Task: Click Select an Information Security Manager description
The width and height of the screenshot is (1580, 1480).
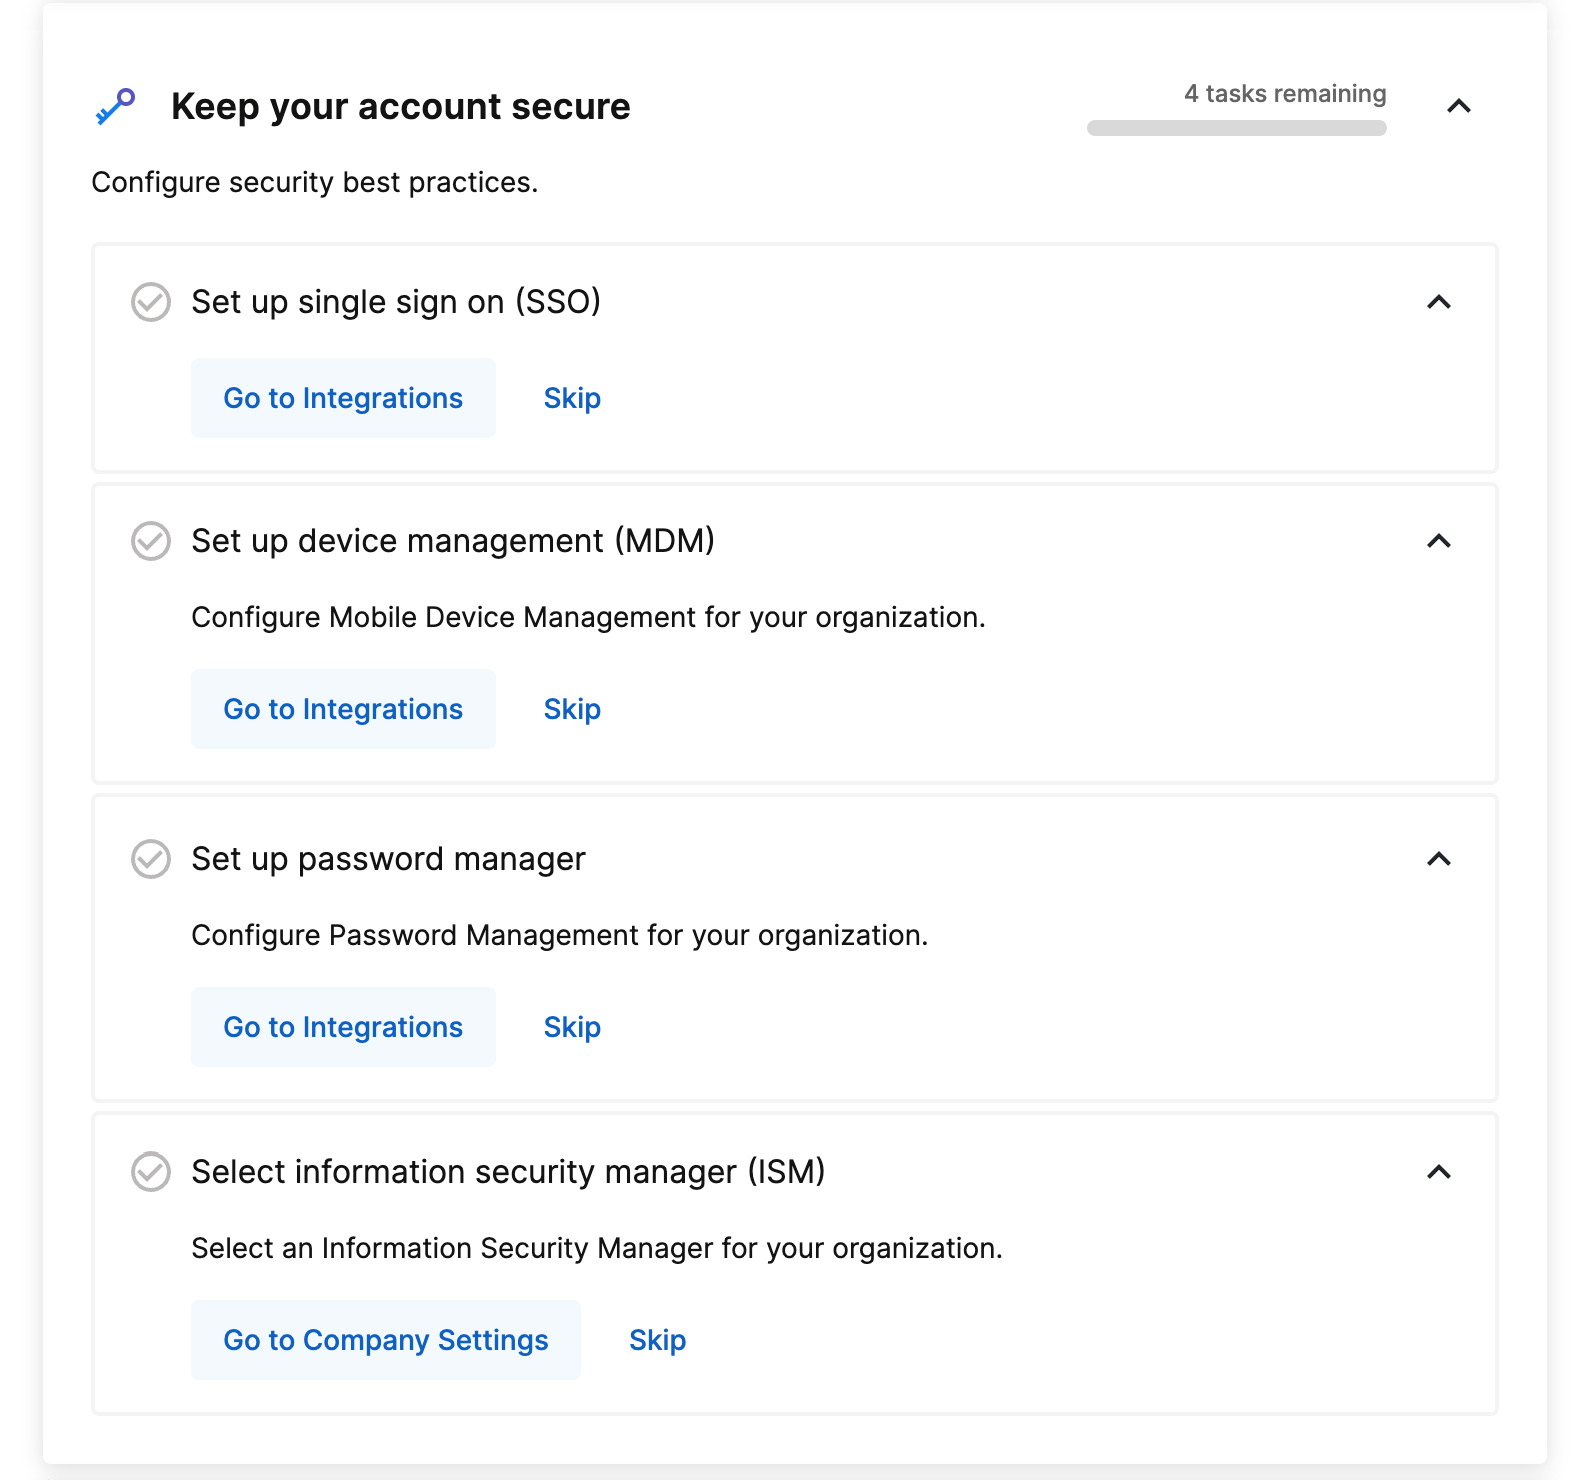Action: tap(596, 1249)
